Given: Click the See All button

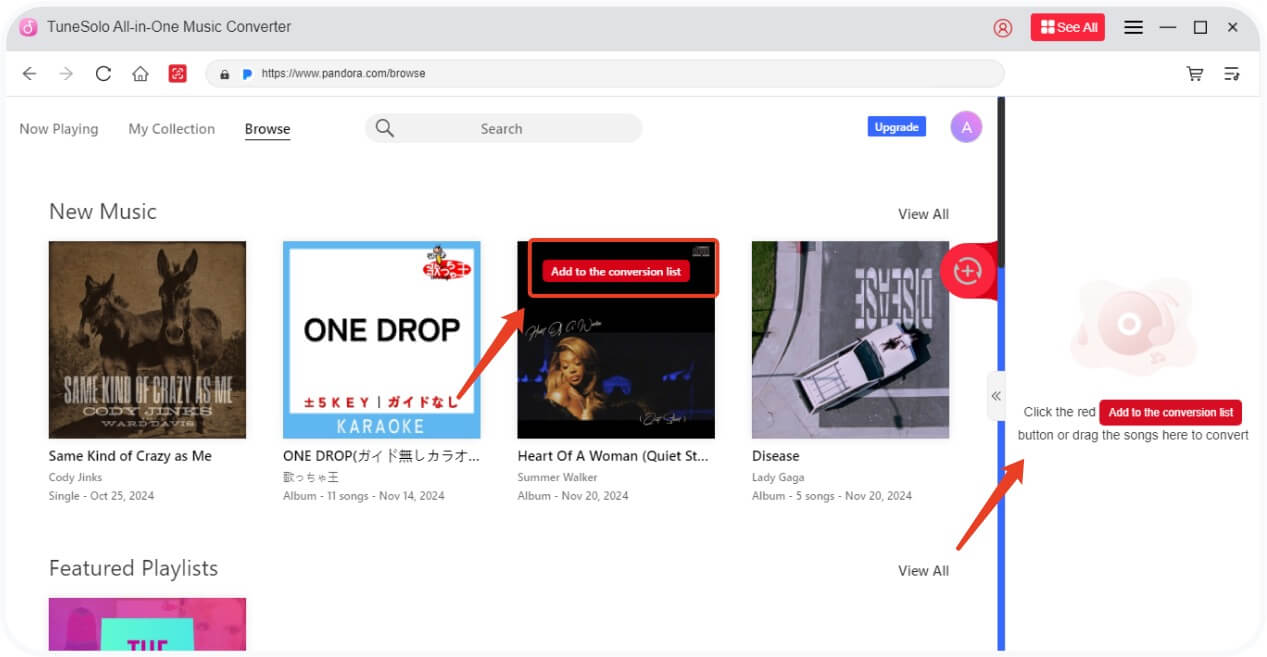Looking at the screenshot, I should click(x=1068, y=27).
